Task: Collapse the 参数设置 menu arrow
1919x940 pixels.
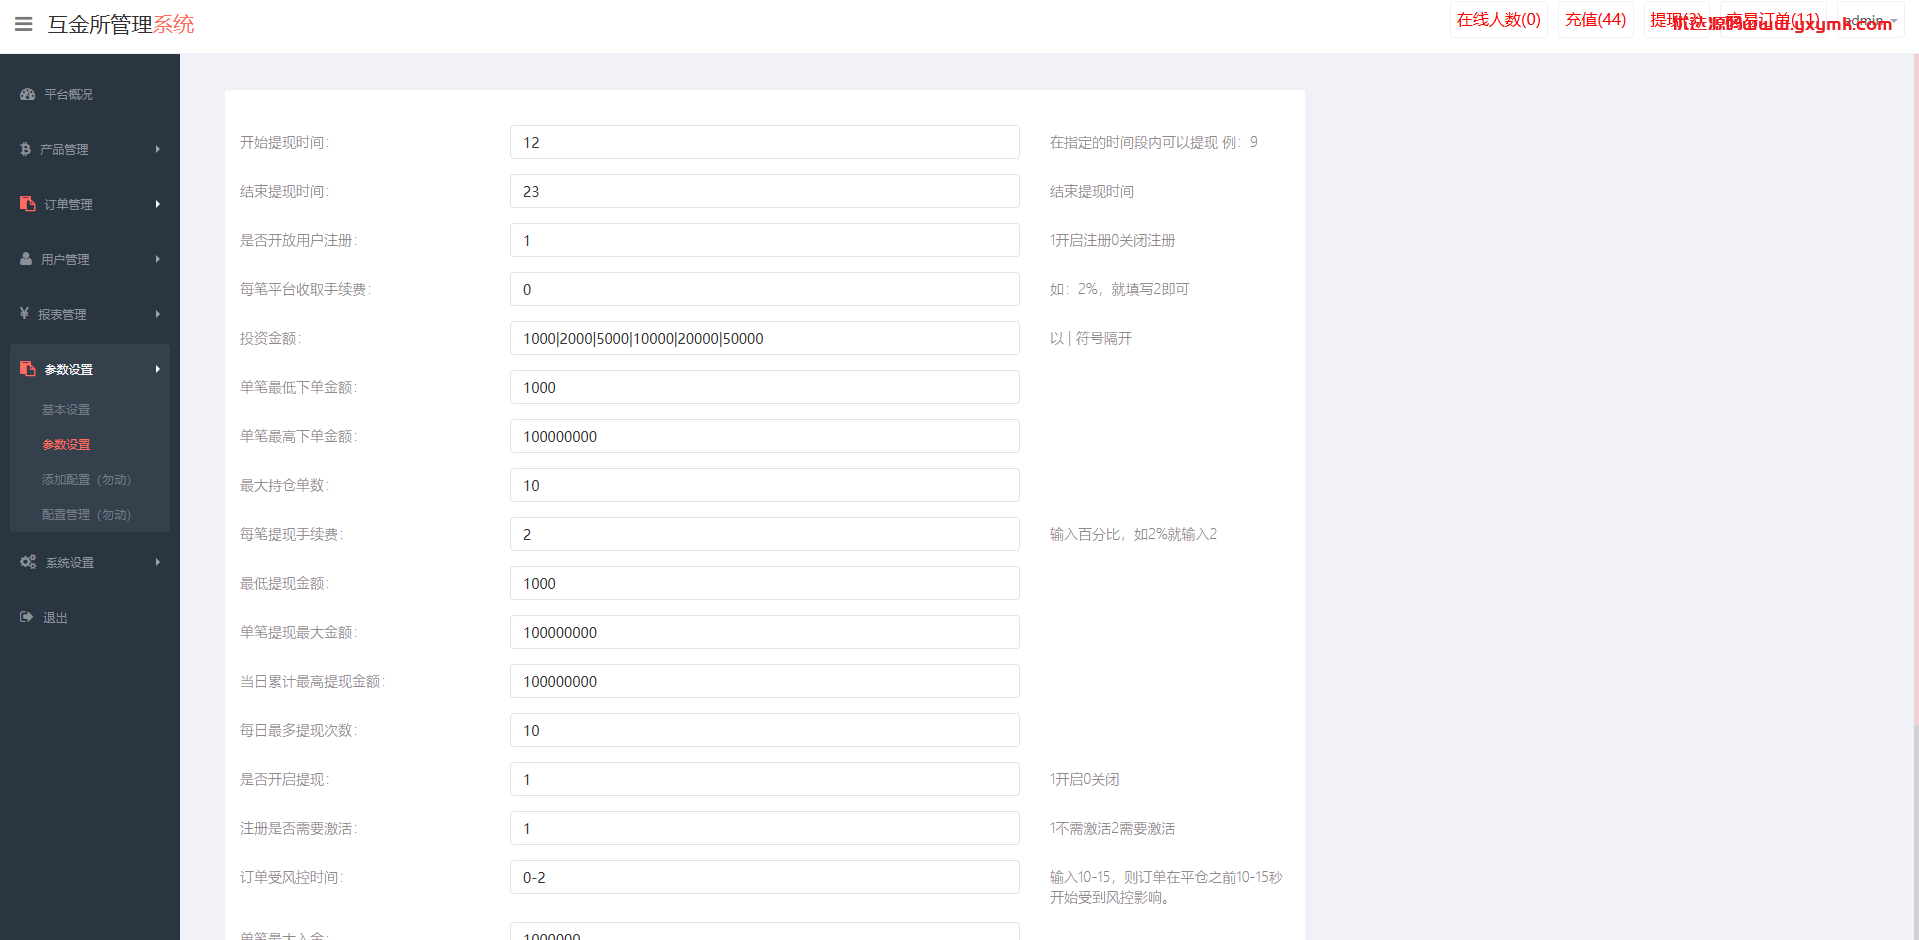Action: [x=157, y=369]
